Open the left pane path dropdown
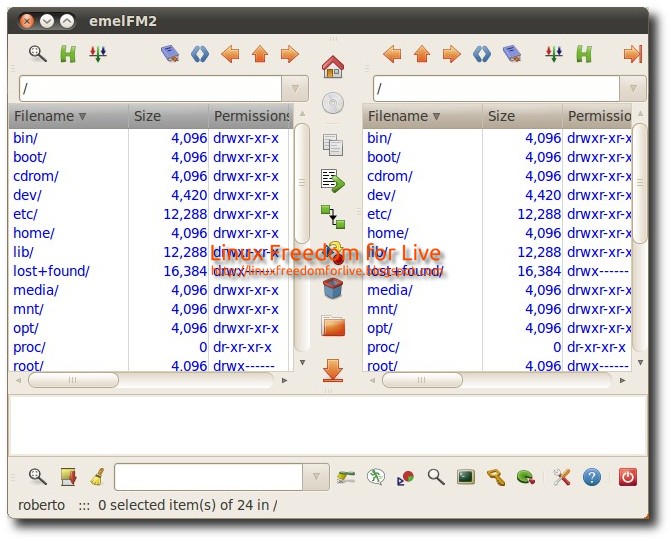The width and height of the screenshot is (672, 542). [x=295, y=89]
